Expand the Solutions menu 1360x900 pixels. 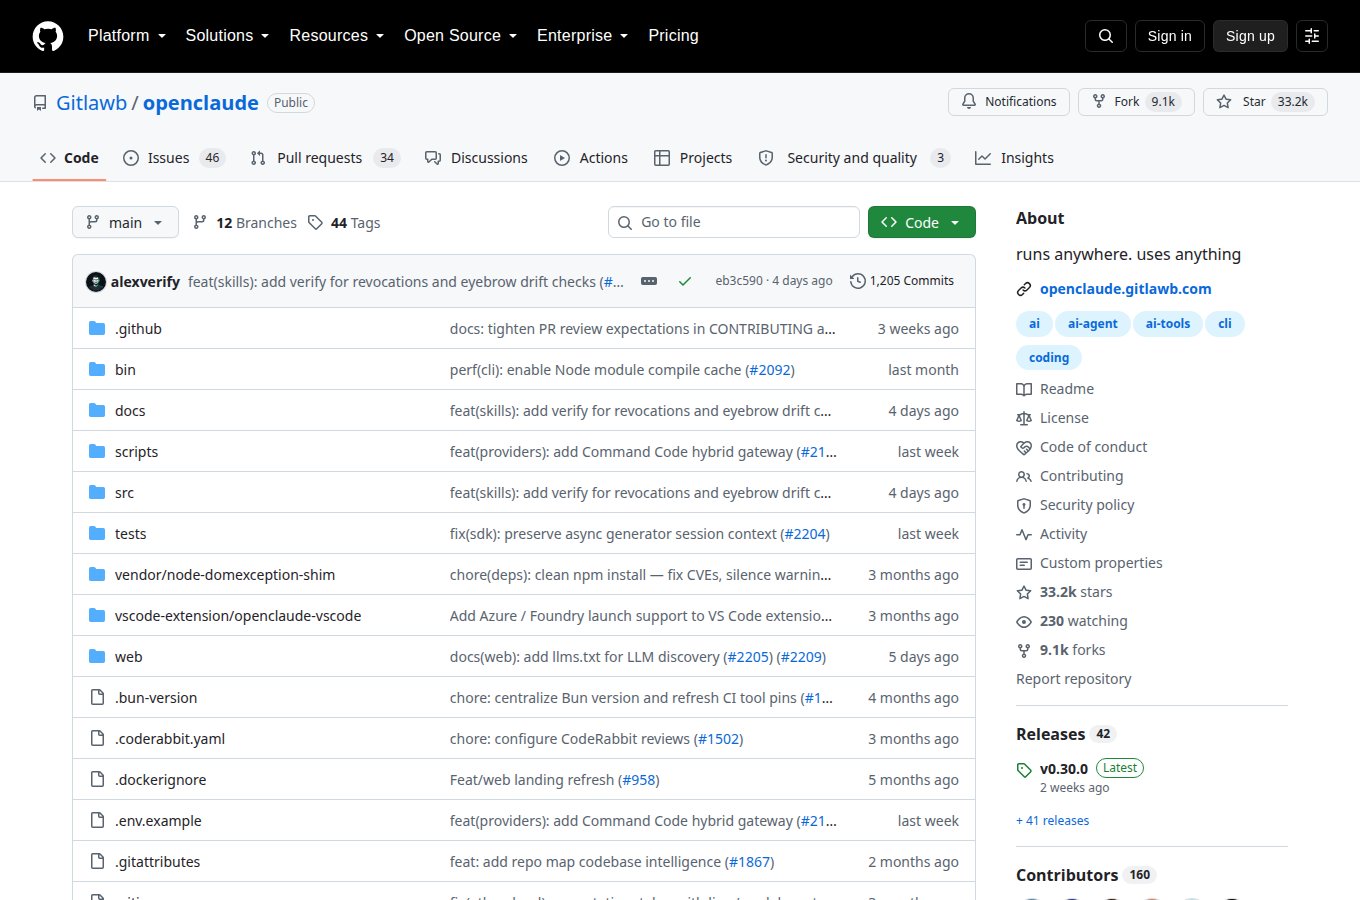point(227,36)
